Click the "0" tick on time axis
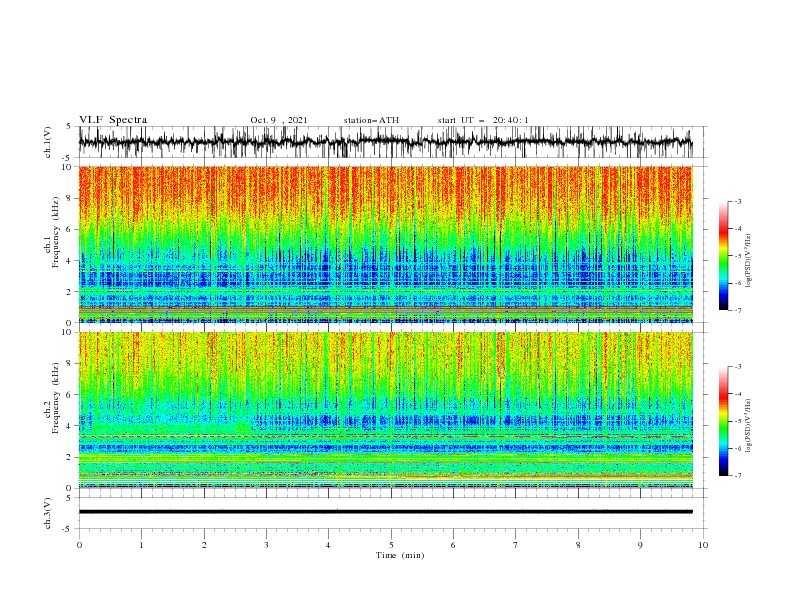 (x=79, y=545)
